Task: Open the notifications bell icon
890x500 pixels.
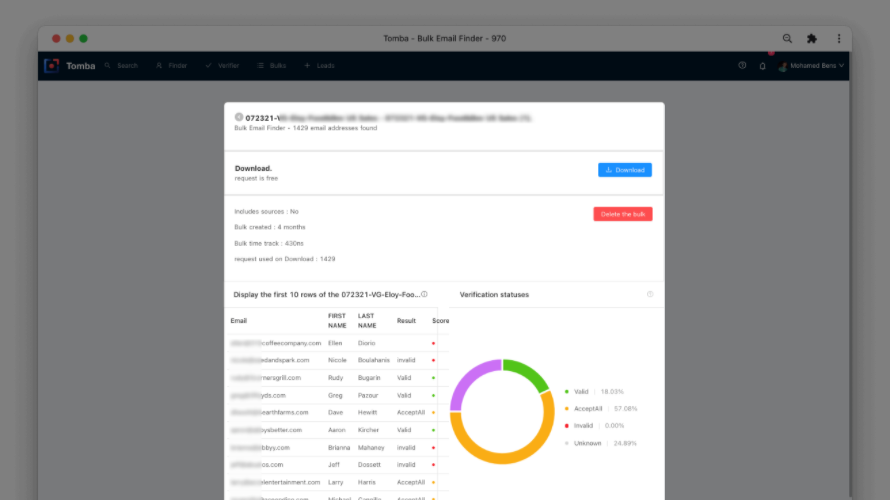Action: [762, 66]
